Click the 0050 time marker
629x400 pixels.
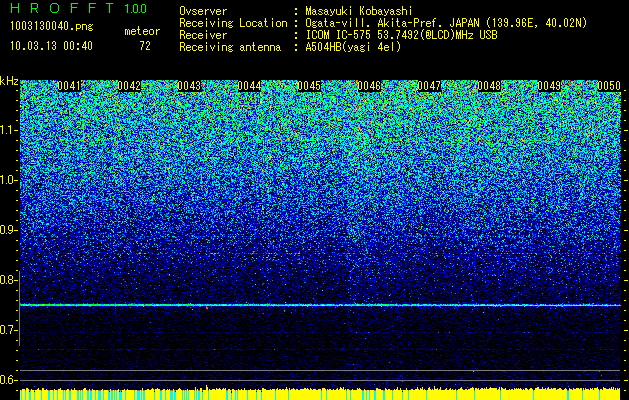(609, 86)
